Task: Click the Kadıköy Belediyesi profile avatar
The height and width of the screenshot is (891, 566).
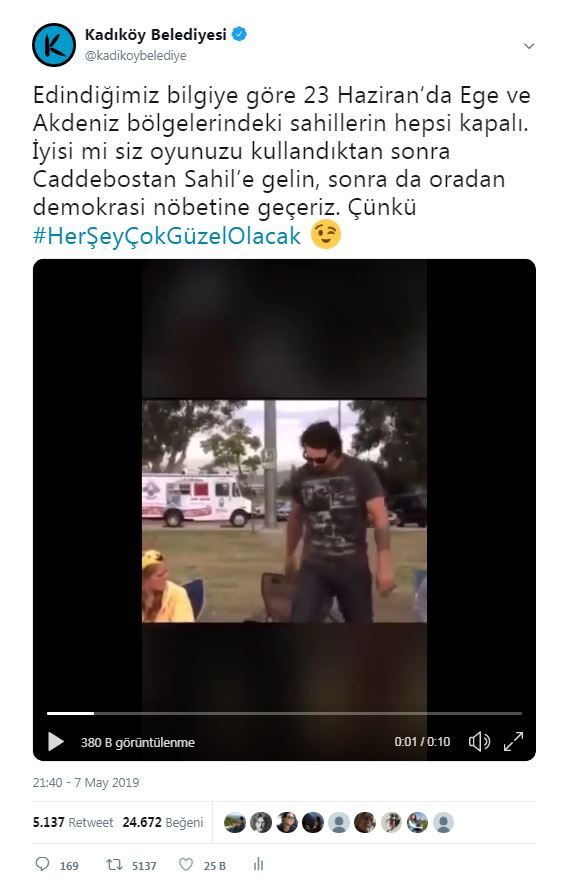Action: coord(54,45)
